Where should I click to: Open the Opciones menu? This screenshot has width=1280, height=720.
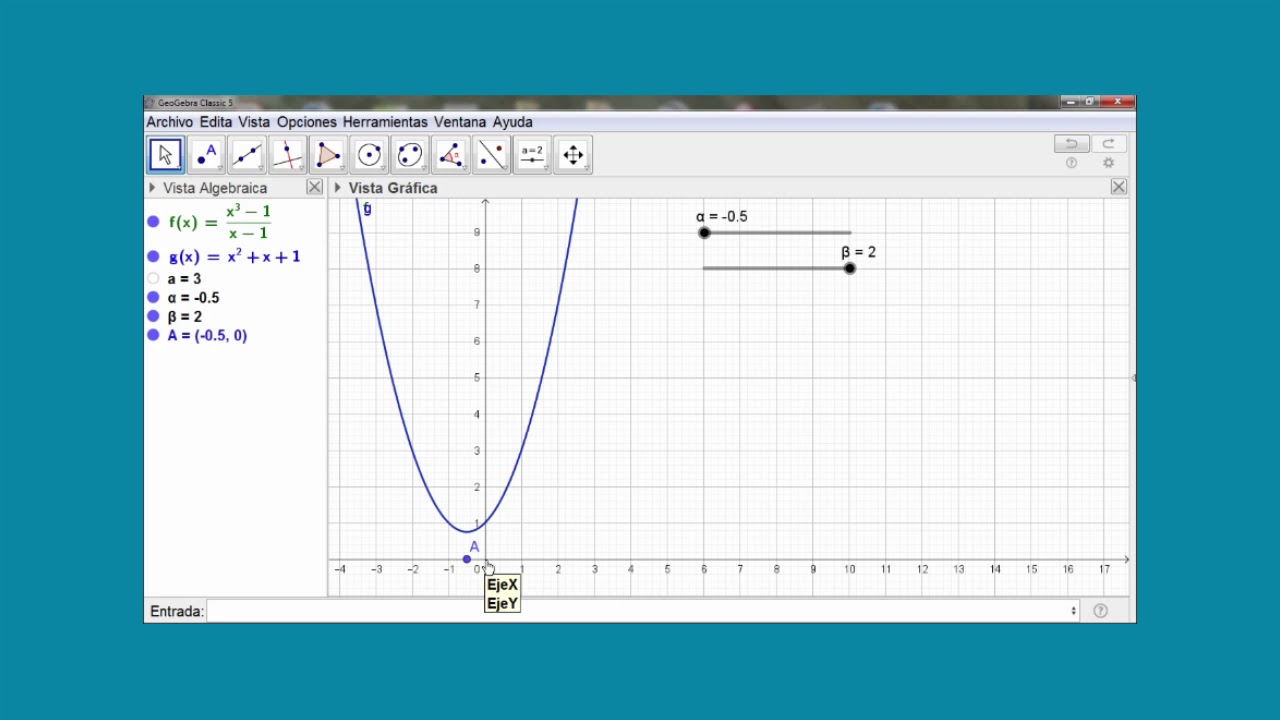pyautogui.click(x=307, y=122)
